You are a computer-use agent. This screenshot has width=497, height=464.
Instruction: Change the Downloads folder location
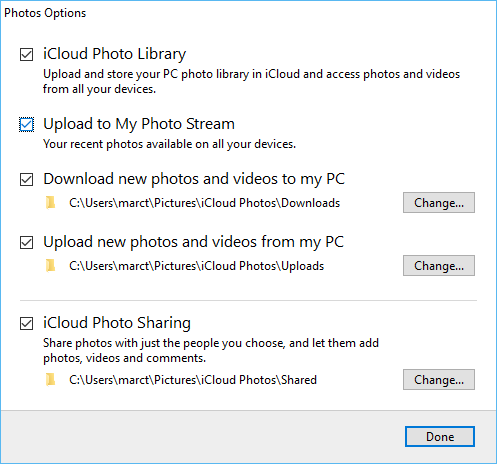point(439,203)
